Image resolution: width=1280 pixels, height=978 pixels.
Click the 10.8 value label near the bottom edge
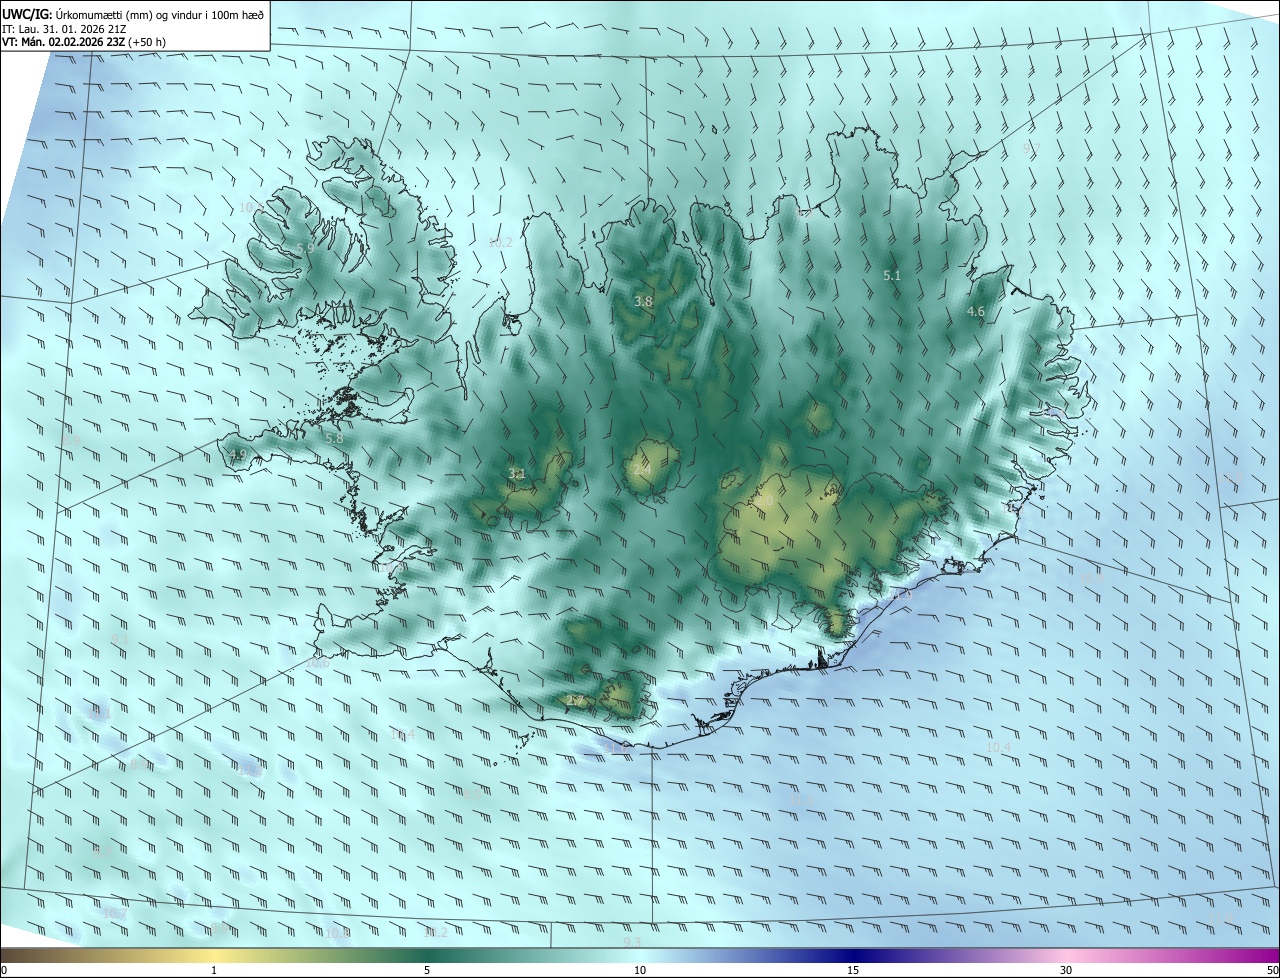point(338,933)
